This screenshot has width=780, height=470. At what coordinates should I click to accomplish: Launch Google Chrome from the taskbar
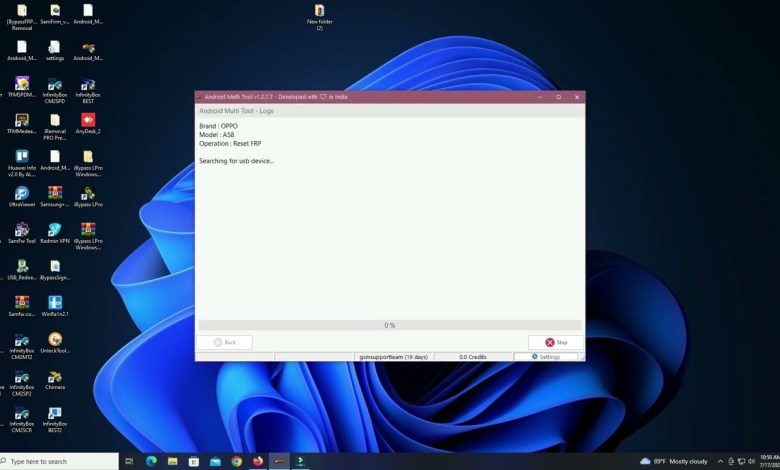pos(237,461)
